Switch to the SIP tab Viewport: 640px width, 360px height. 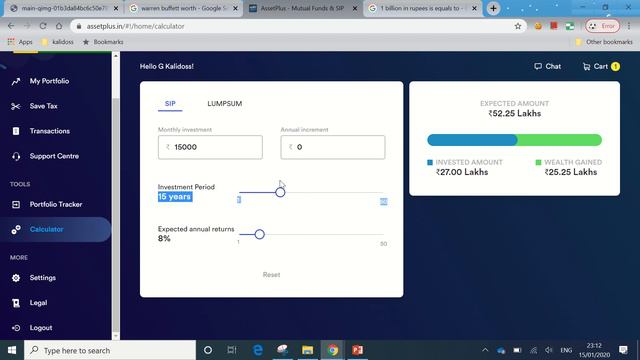click(x=170, y=104)
